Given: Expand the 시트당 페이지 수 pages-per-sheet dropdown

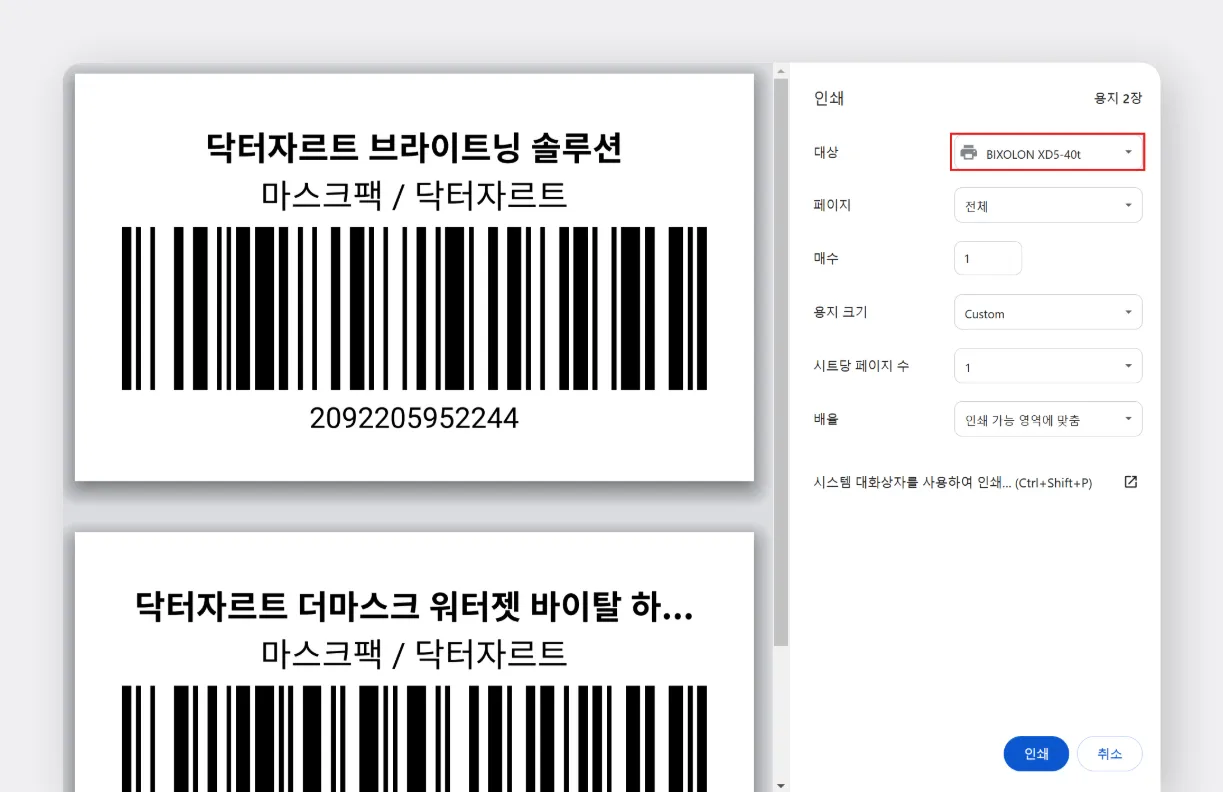Looking at the screenshot, I should click(1047, 366).
